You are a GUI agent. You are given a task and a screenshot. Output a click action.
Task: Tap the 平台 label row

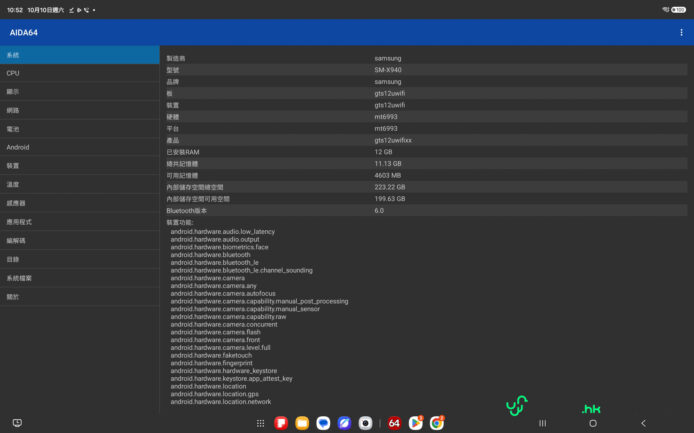(427, 128)
